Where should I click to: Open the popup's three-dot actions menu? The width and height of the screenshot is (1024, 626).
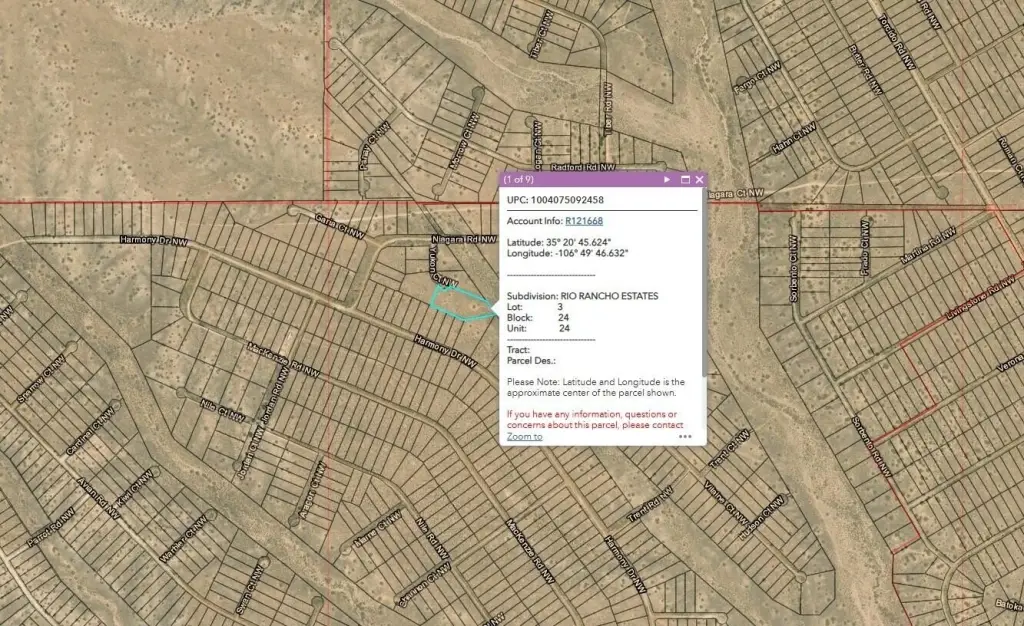click(685, 436)
